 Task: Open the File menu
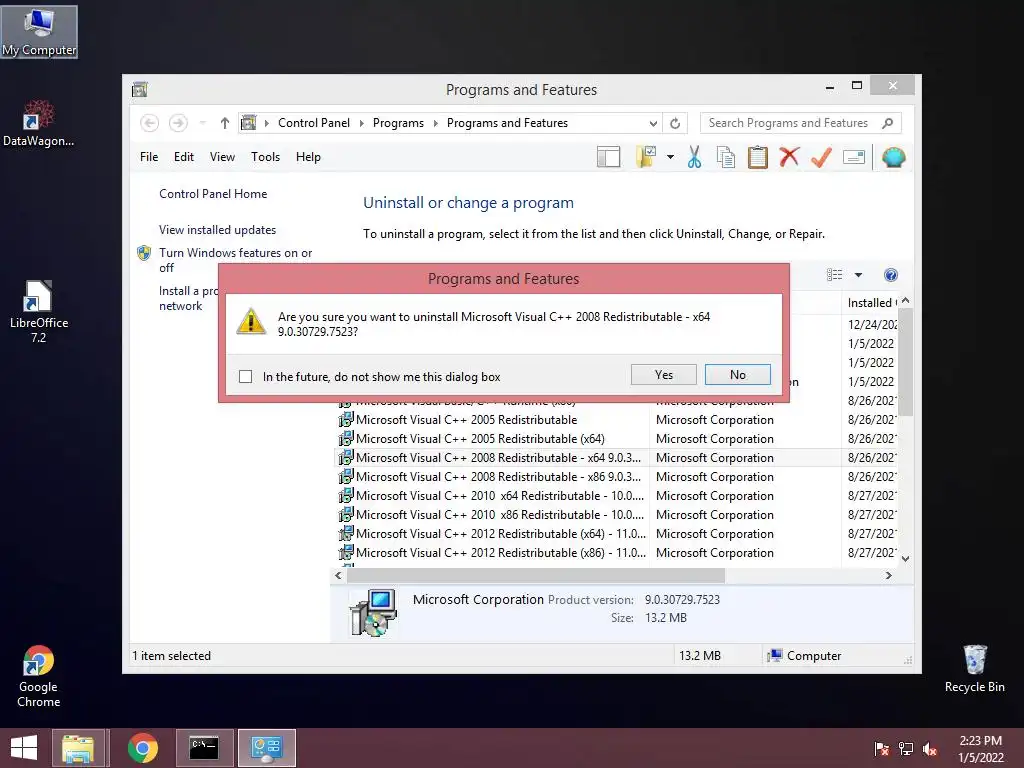click(x=149, y=157)
